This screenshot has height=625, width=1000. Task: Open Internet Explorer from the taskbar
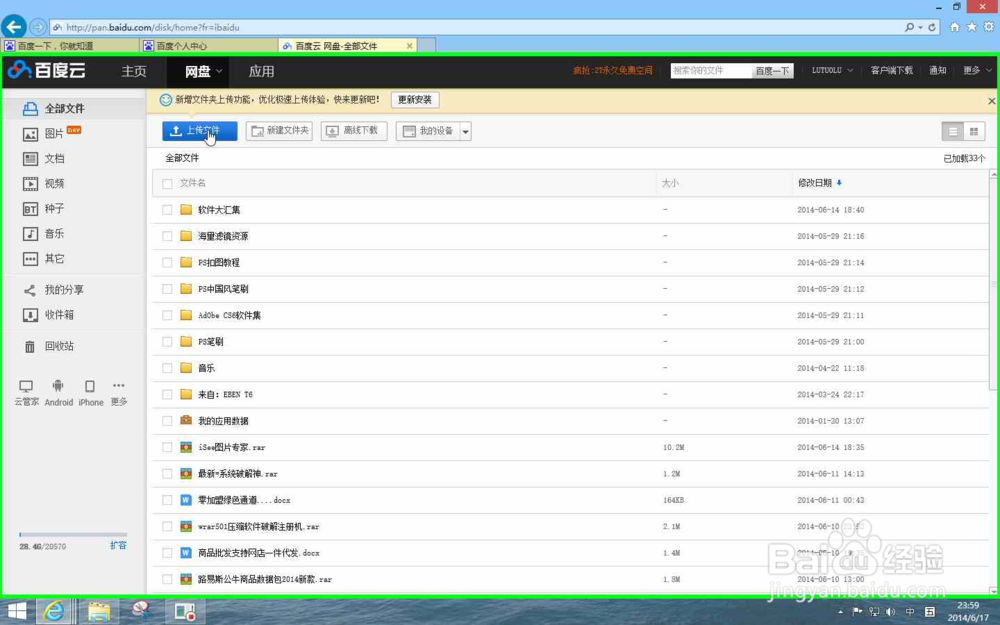54,612
